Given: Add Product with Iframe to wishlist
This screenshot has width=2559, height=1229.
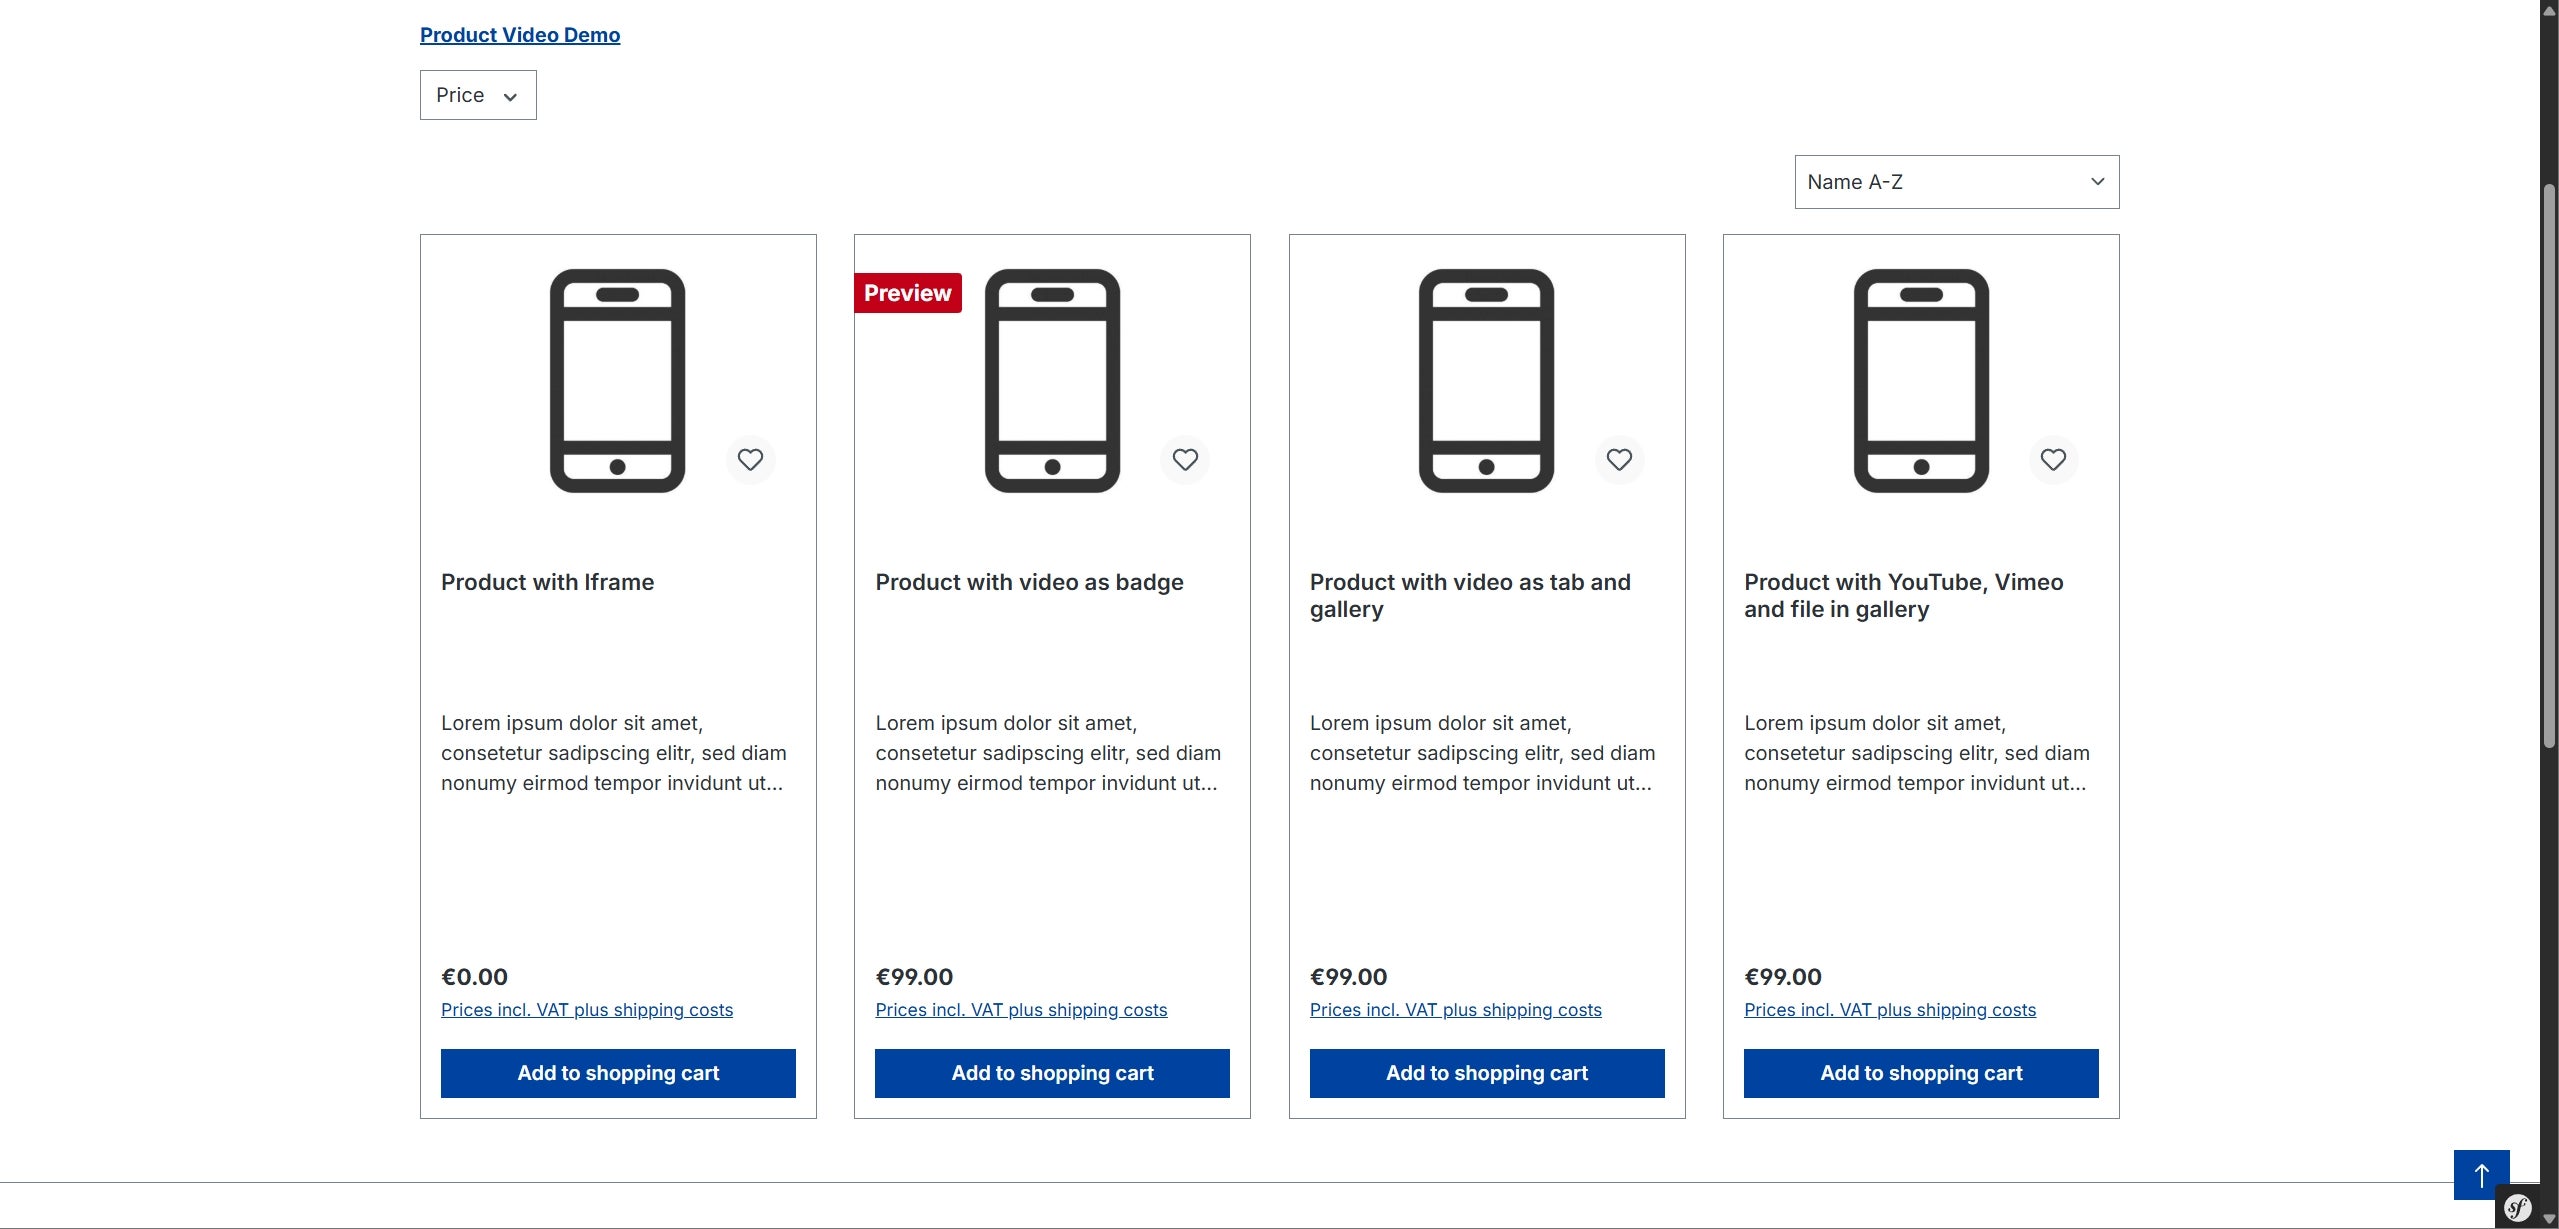Looking at the screenshot, I should [x=750, y=460].
